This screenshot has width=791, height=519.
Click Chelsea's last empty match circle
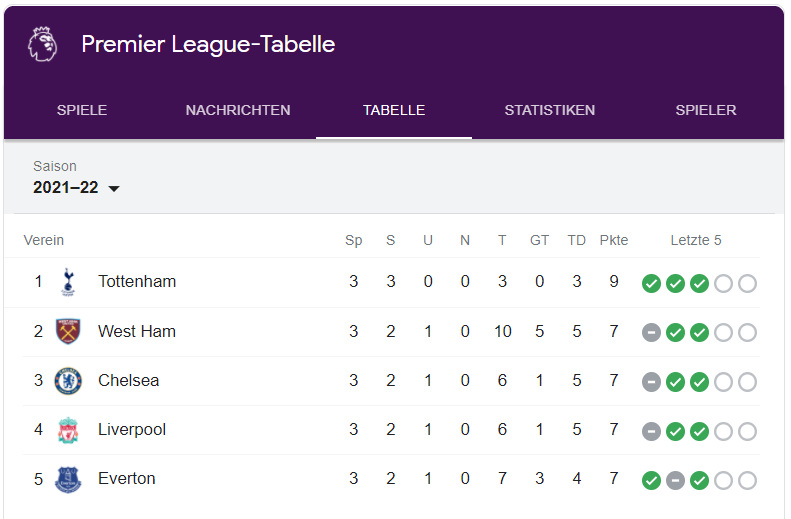[747, 382]
